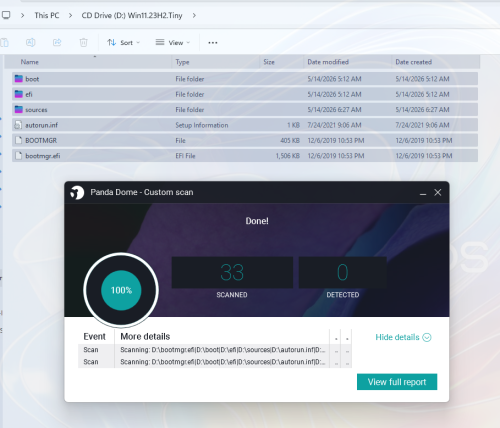Select second Scan event row
Screen dimensions: 500x428
(x=215, y=362)
